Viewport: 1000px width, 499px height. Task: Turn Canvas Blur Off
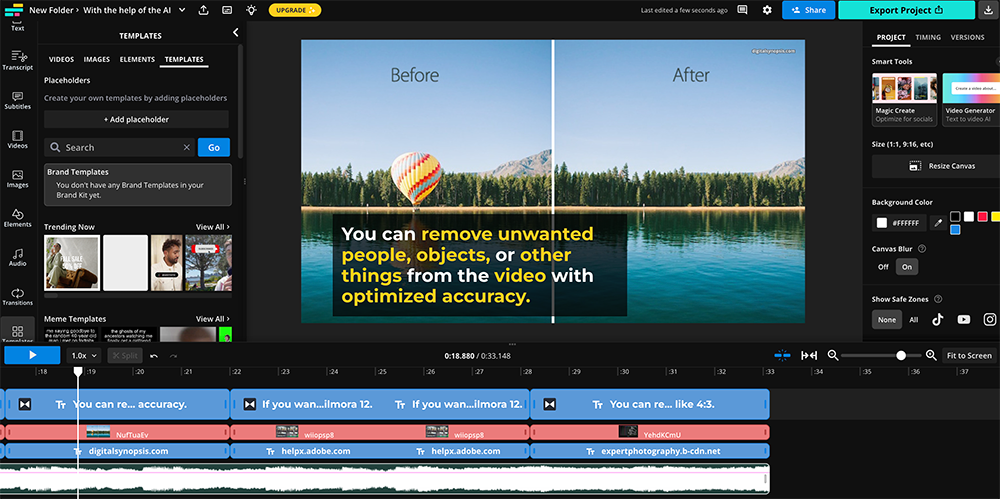click(883, 267)
